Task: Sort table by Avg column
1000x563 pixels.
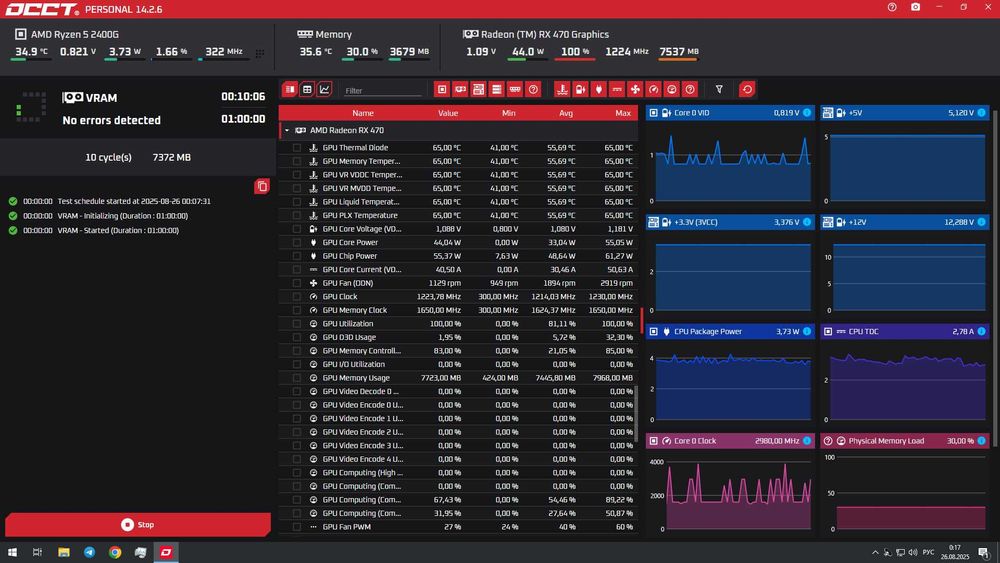Action: pyautogui.click(x=566, y=113)
